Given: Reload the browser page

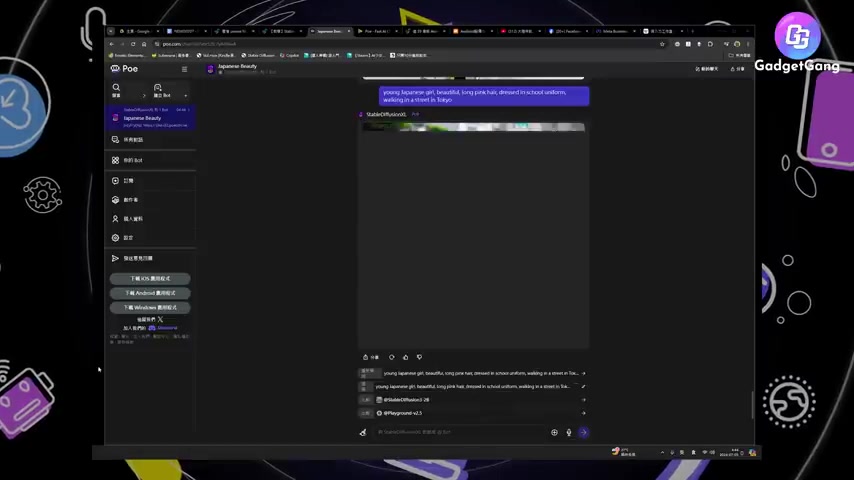Looking at the screenshot, I should click(x=133, y=44).
